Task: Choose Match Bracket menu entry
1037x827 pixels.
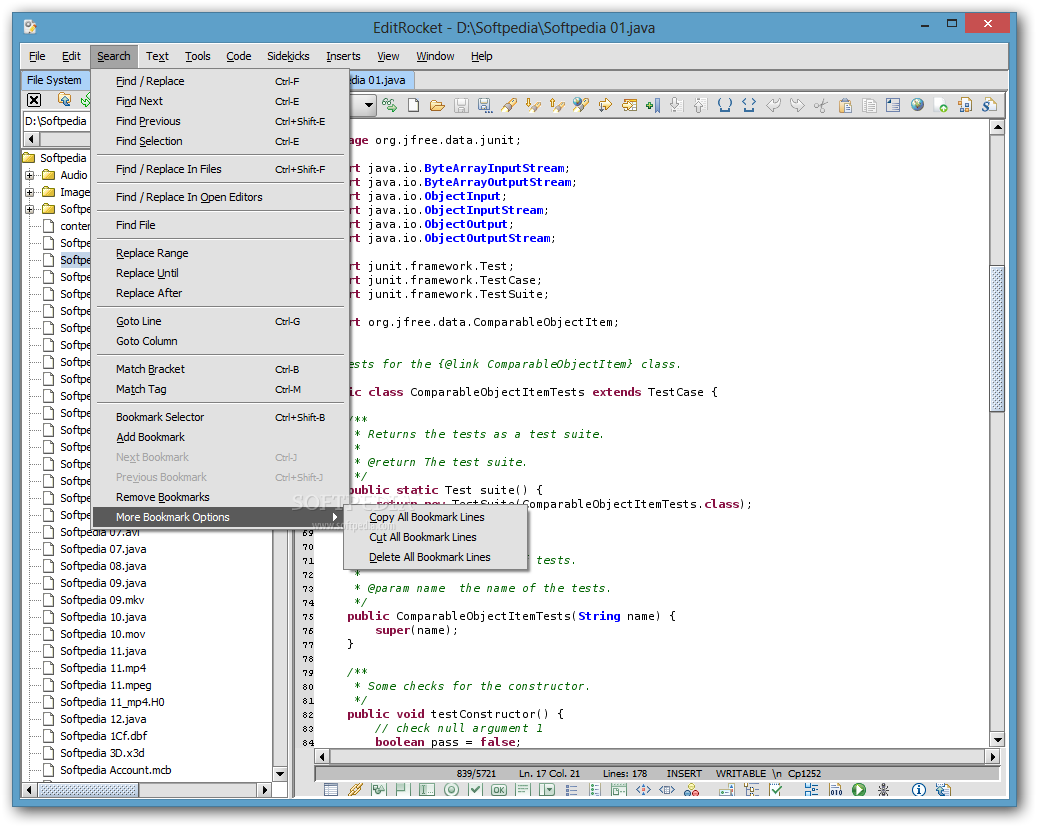Action: tap(220, 369)
